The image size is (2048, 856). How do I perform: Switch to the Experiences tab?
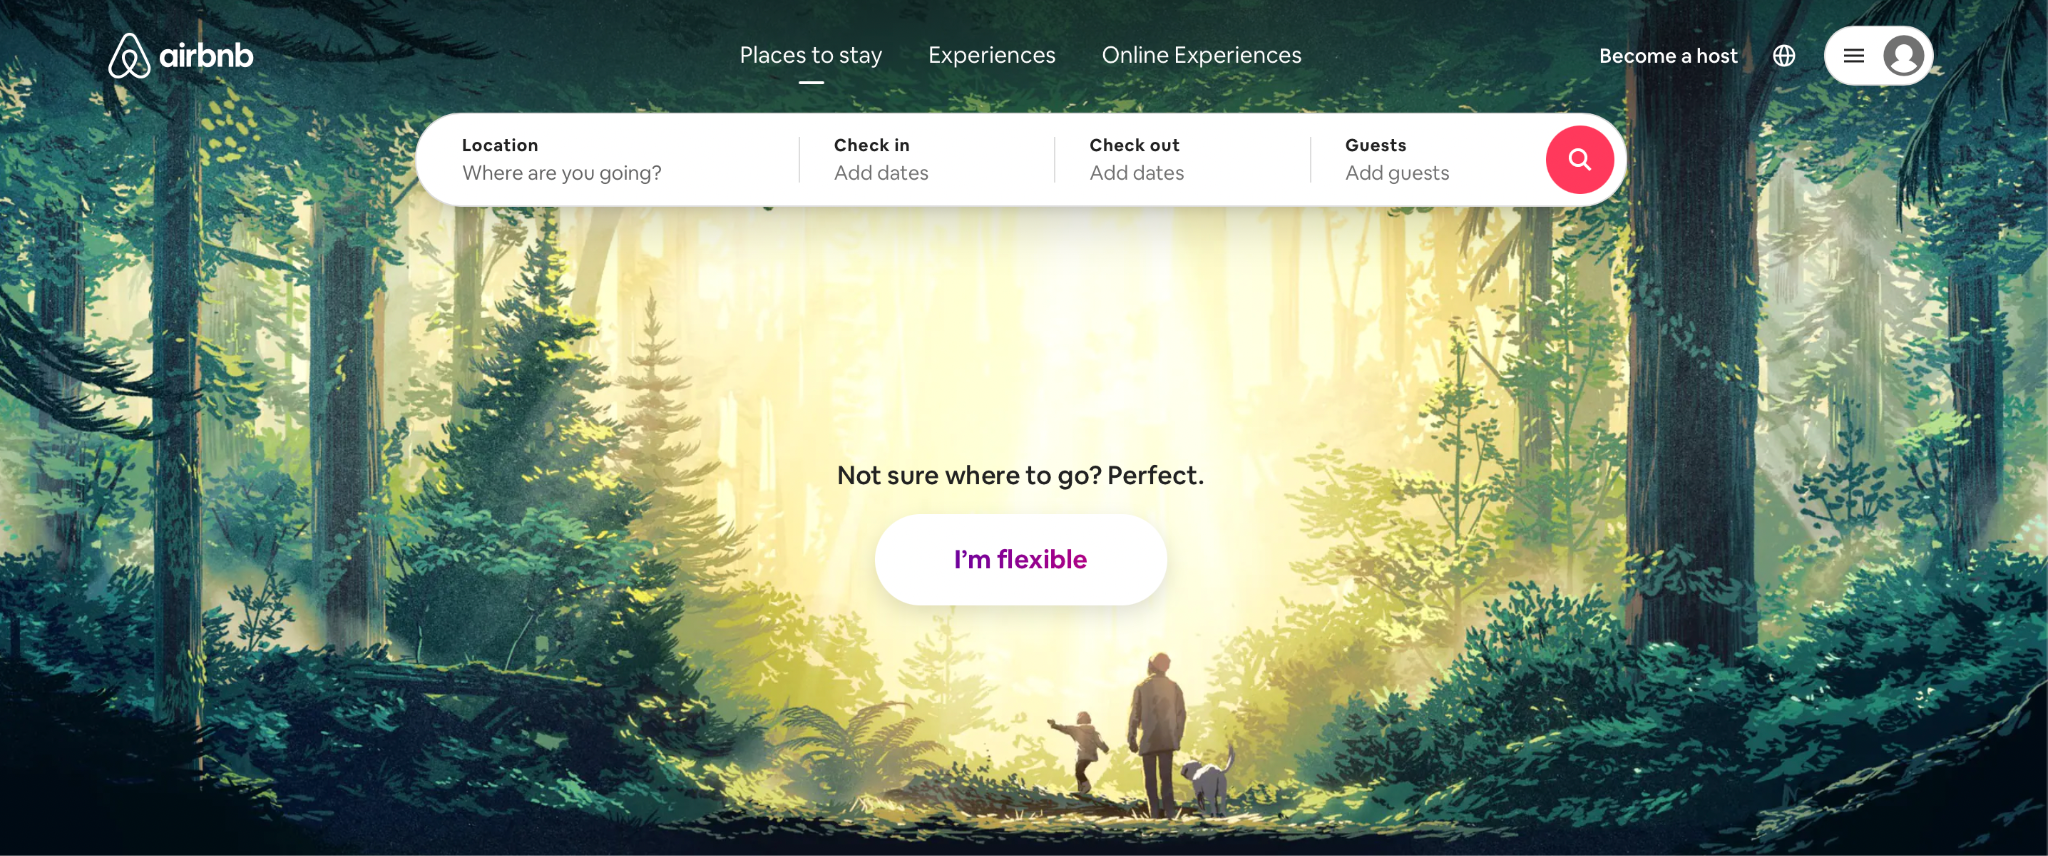click(x=992, y=55)
